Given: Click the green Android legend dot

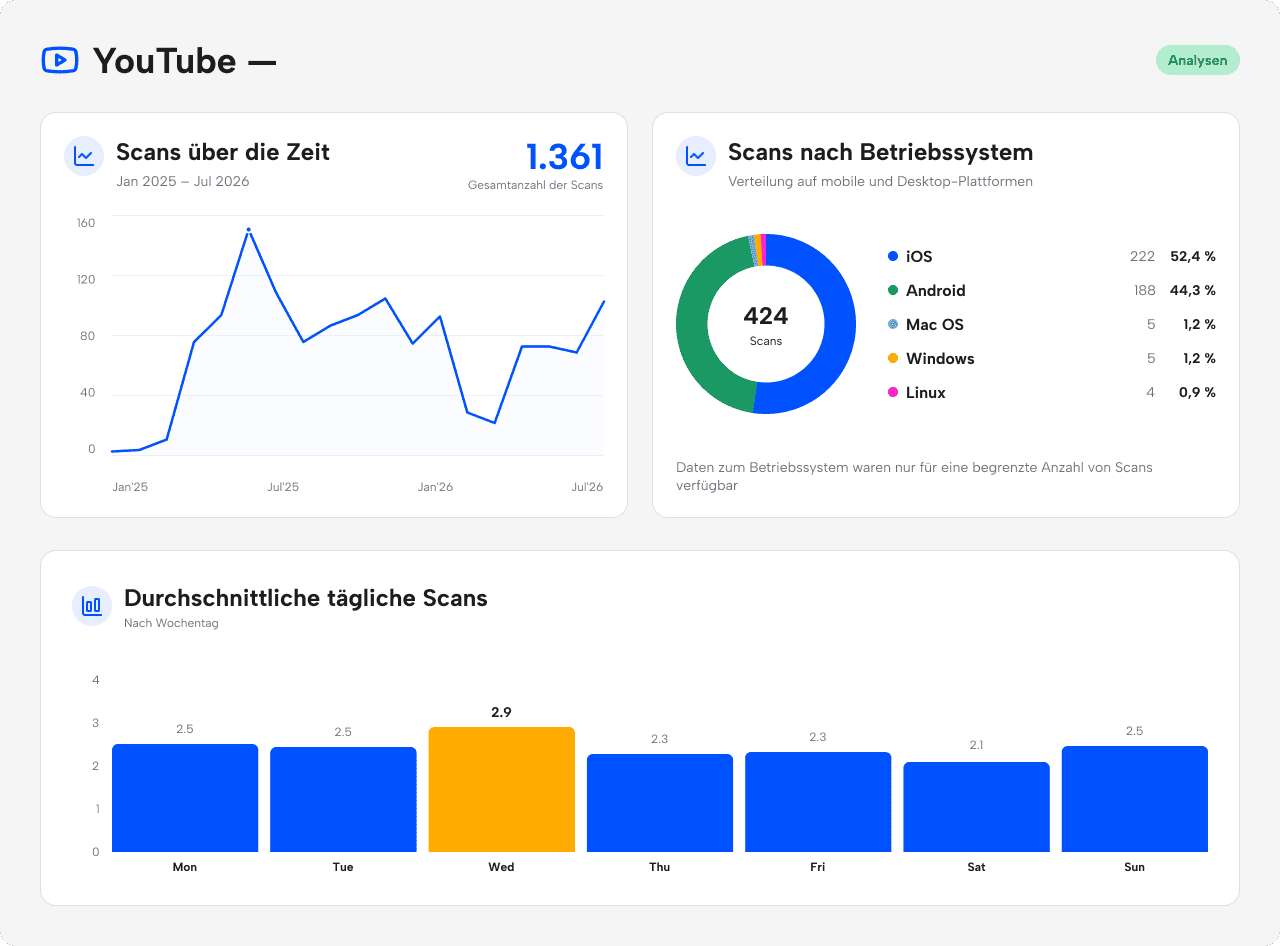Looking at the screenshot, I should tap(893, 291).
